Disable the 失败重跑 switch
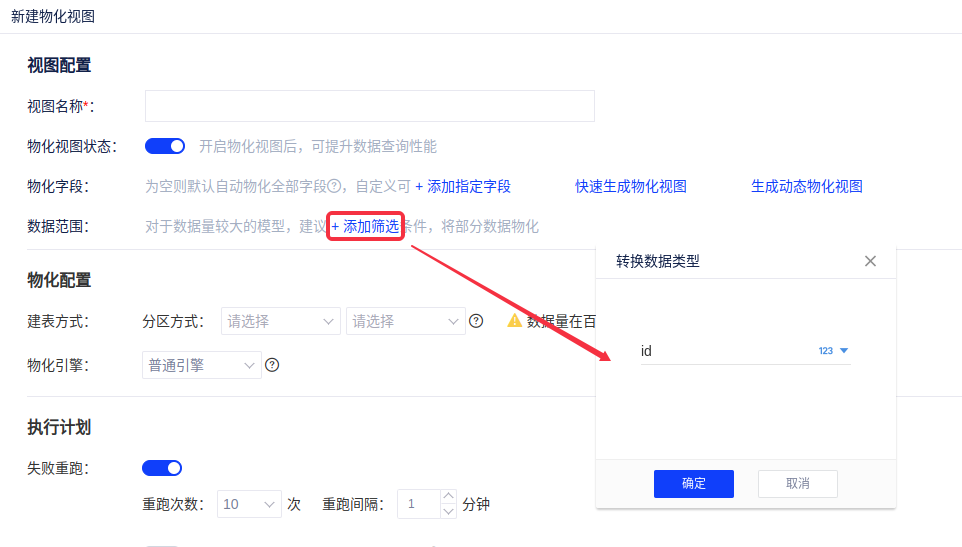Image resolution: width=962 pixels, height=547 pixels. (162, 468)
